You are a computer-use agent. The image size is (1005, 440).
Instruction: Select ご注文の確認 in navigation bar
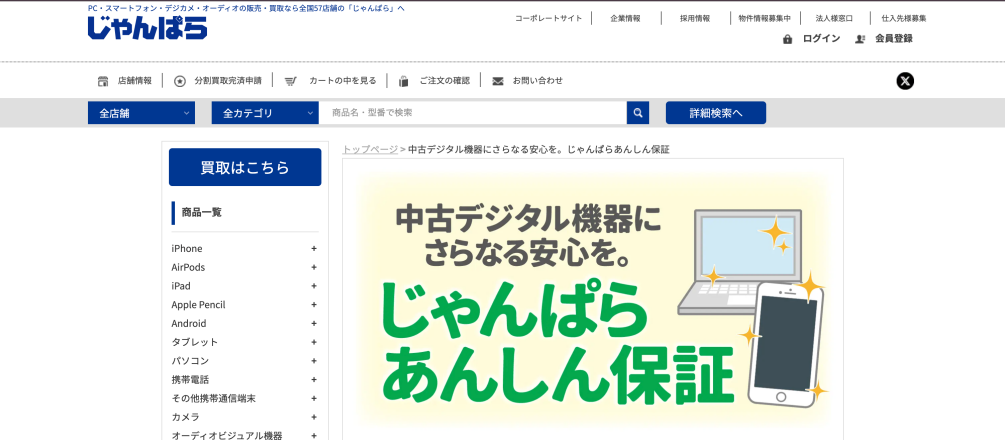(x=444, y=81)
